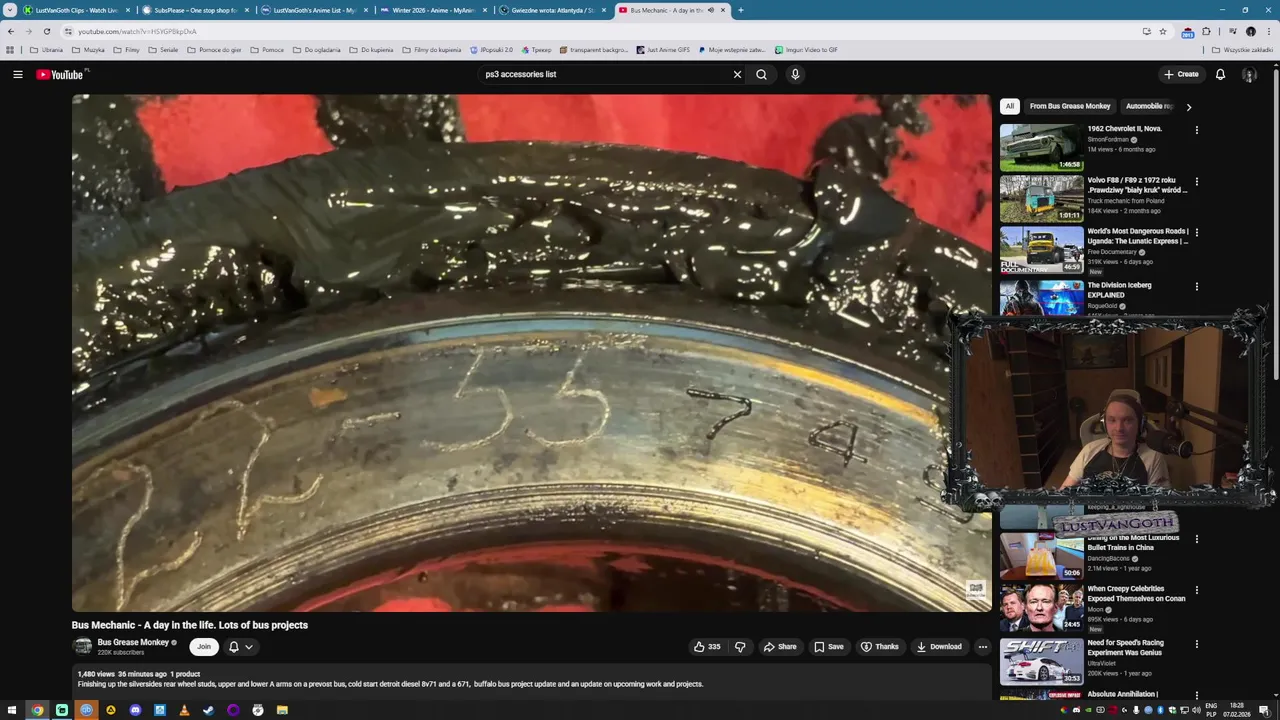Open options for Need for Speed's video
Screen dimensions: 1280x720
(1196, 645)
